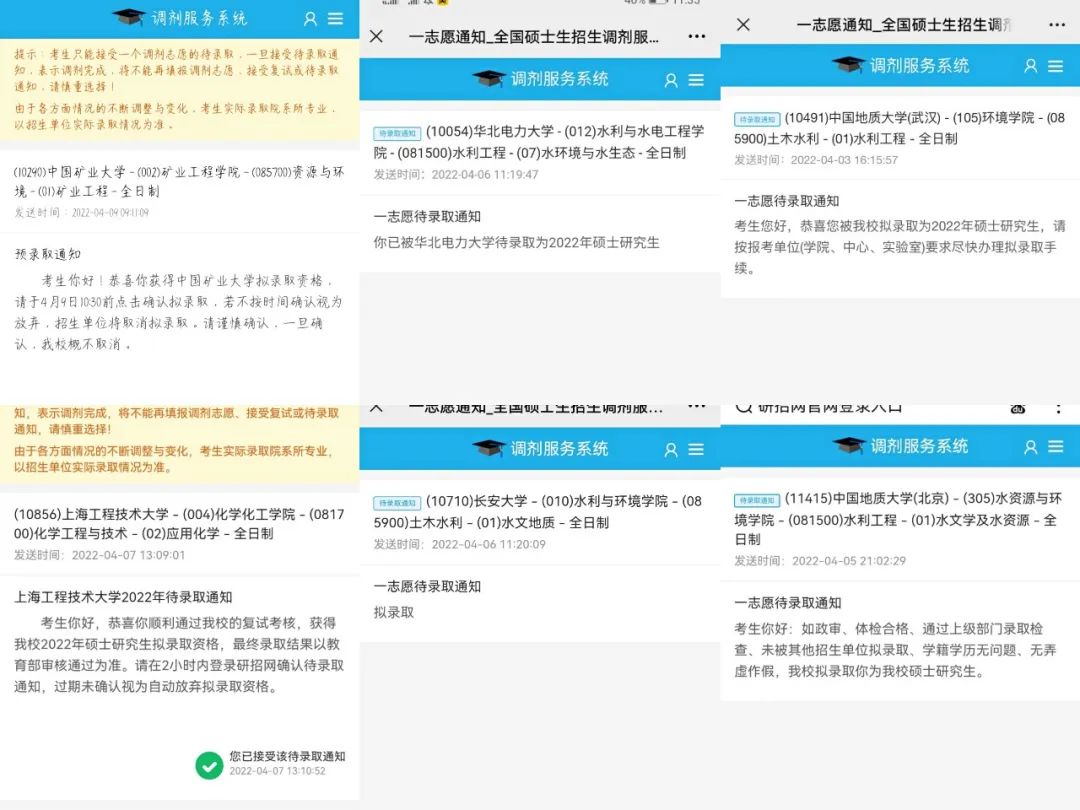Click the search icon beside 研招网官网登录入口

(743, 407)
